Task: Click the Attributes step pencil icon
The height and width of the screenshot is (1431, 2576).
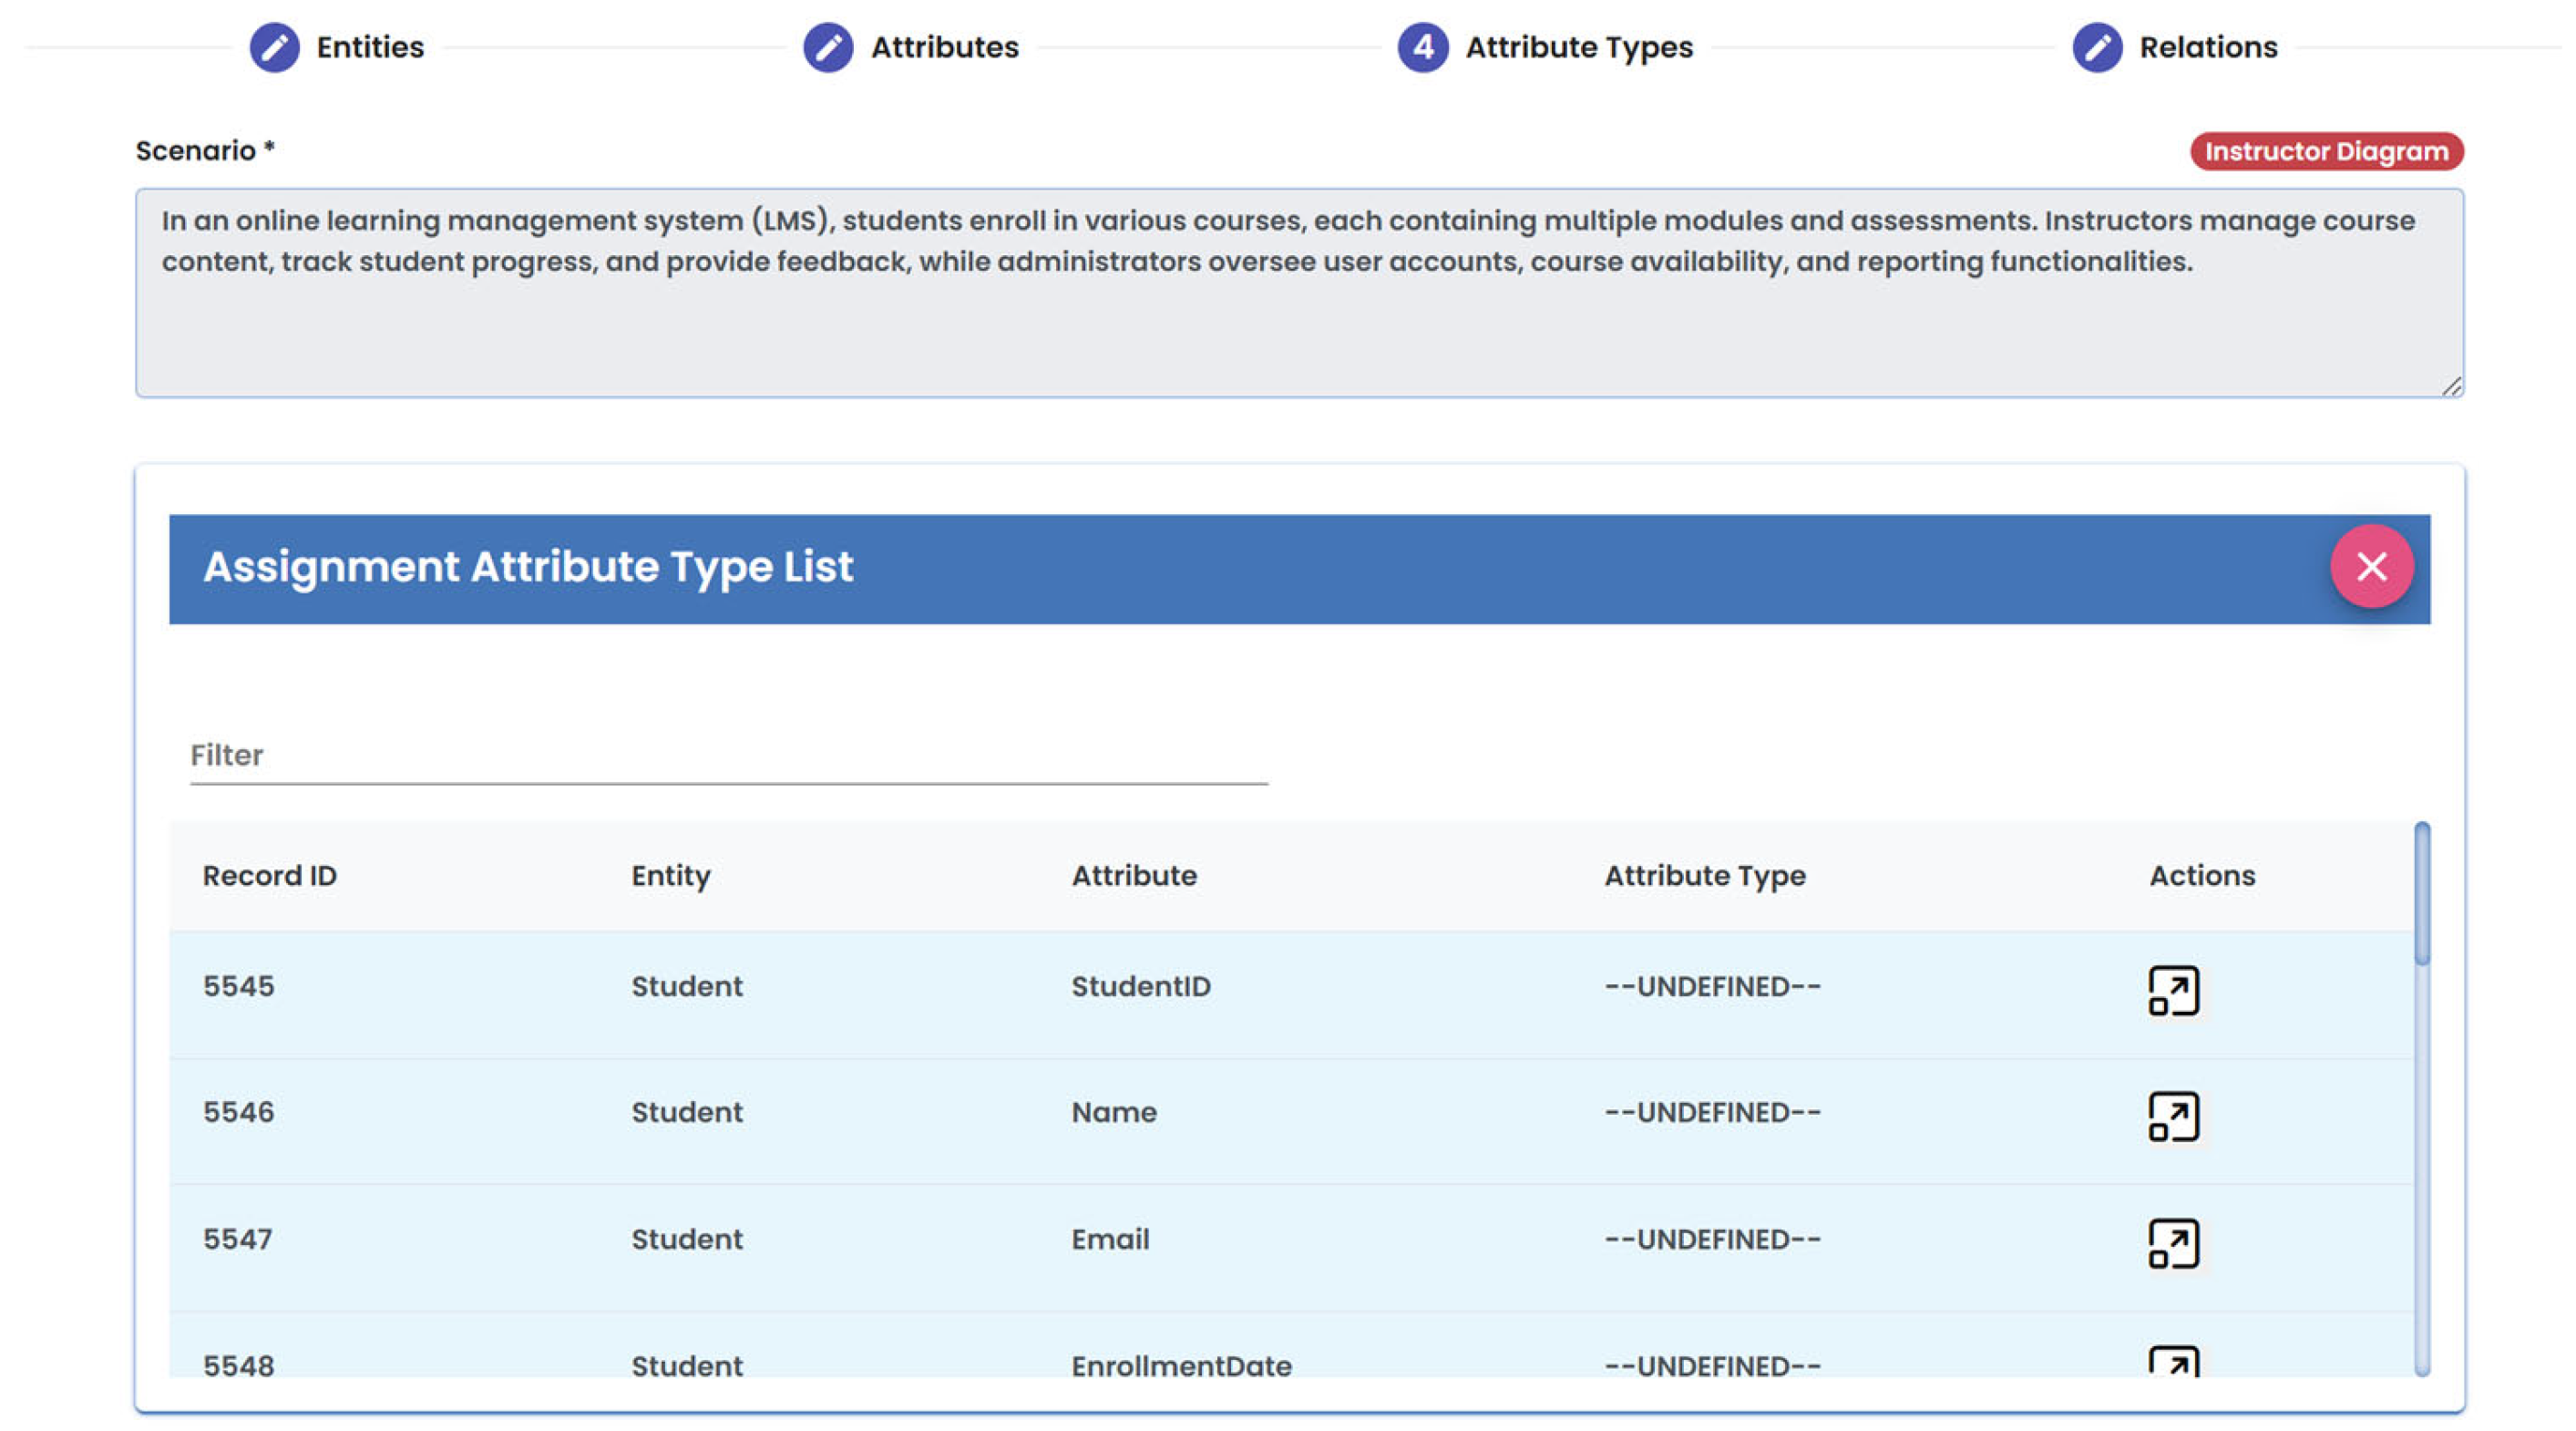Action: (x=828, y=47)
